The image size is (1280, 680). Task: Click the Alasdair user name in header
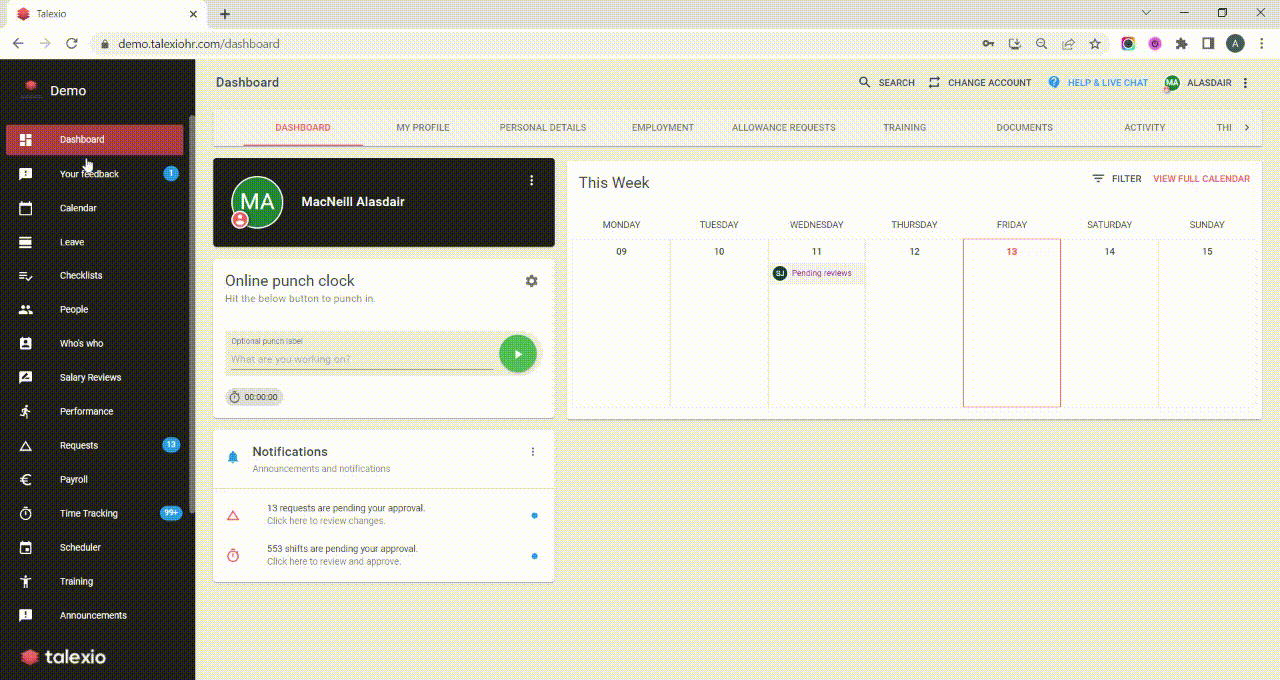point(1209,83)
